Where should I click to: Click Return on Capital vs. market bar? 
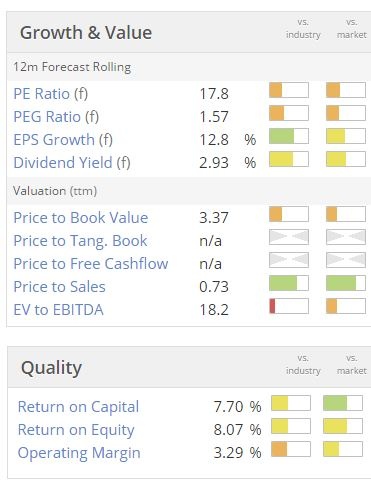[343, 403]
